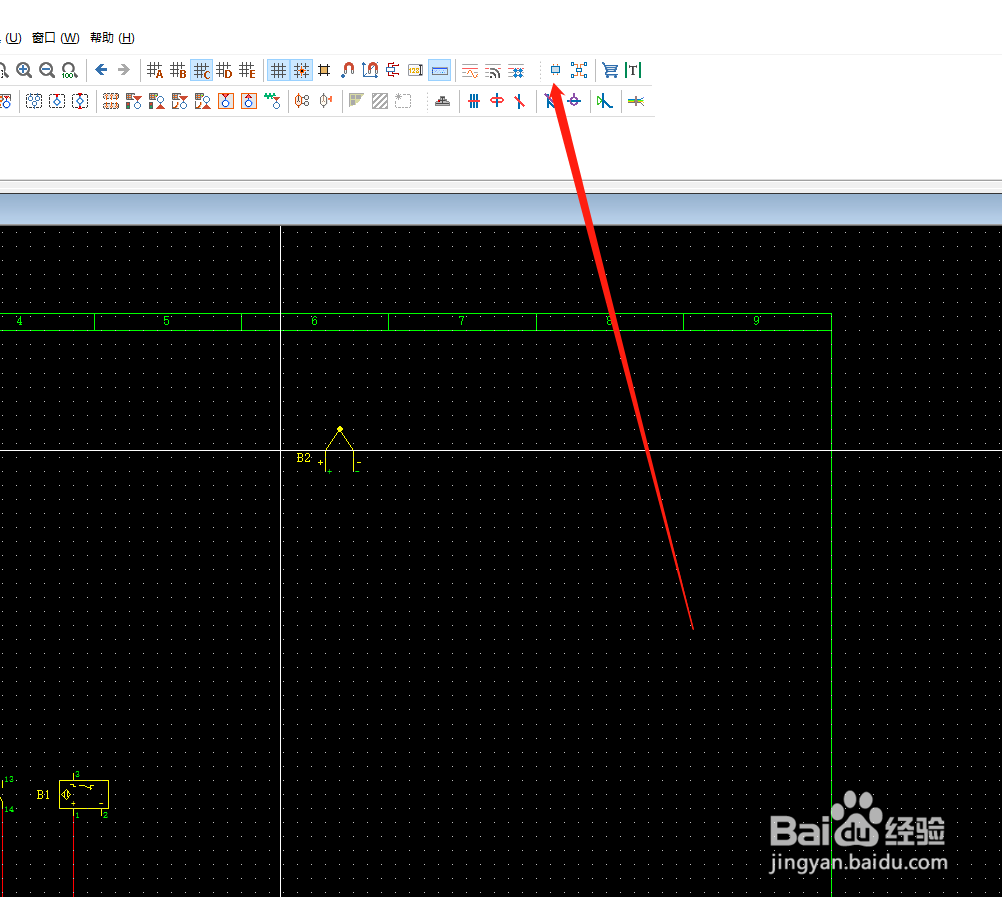Select the B2 sensor symbol on canvas
This screenshot has height=897, width=1002.
click(339, 450)
